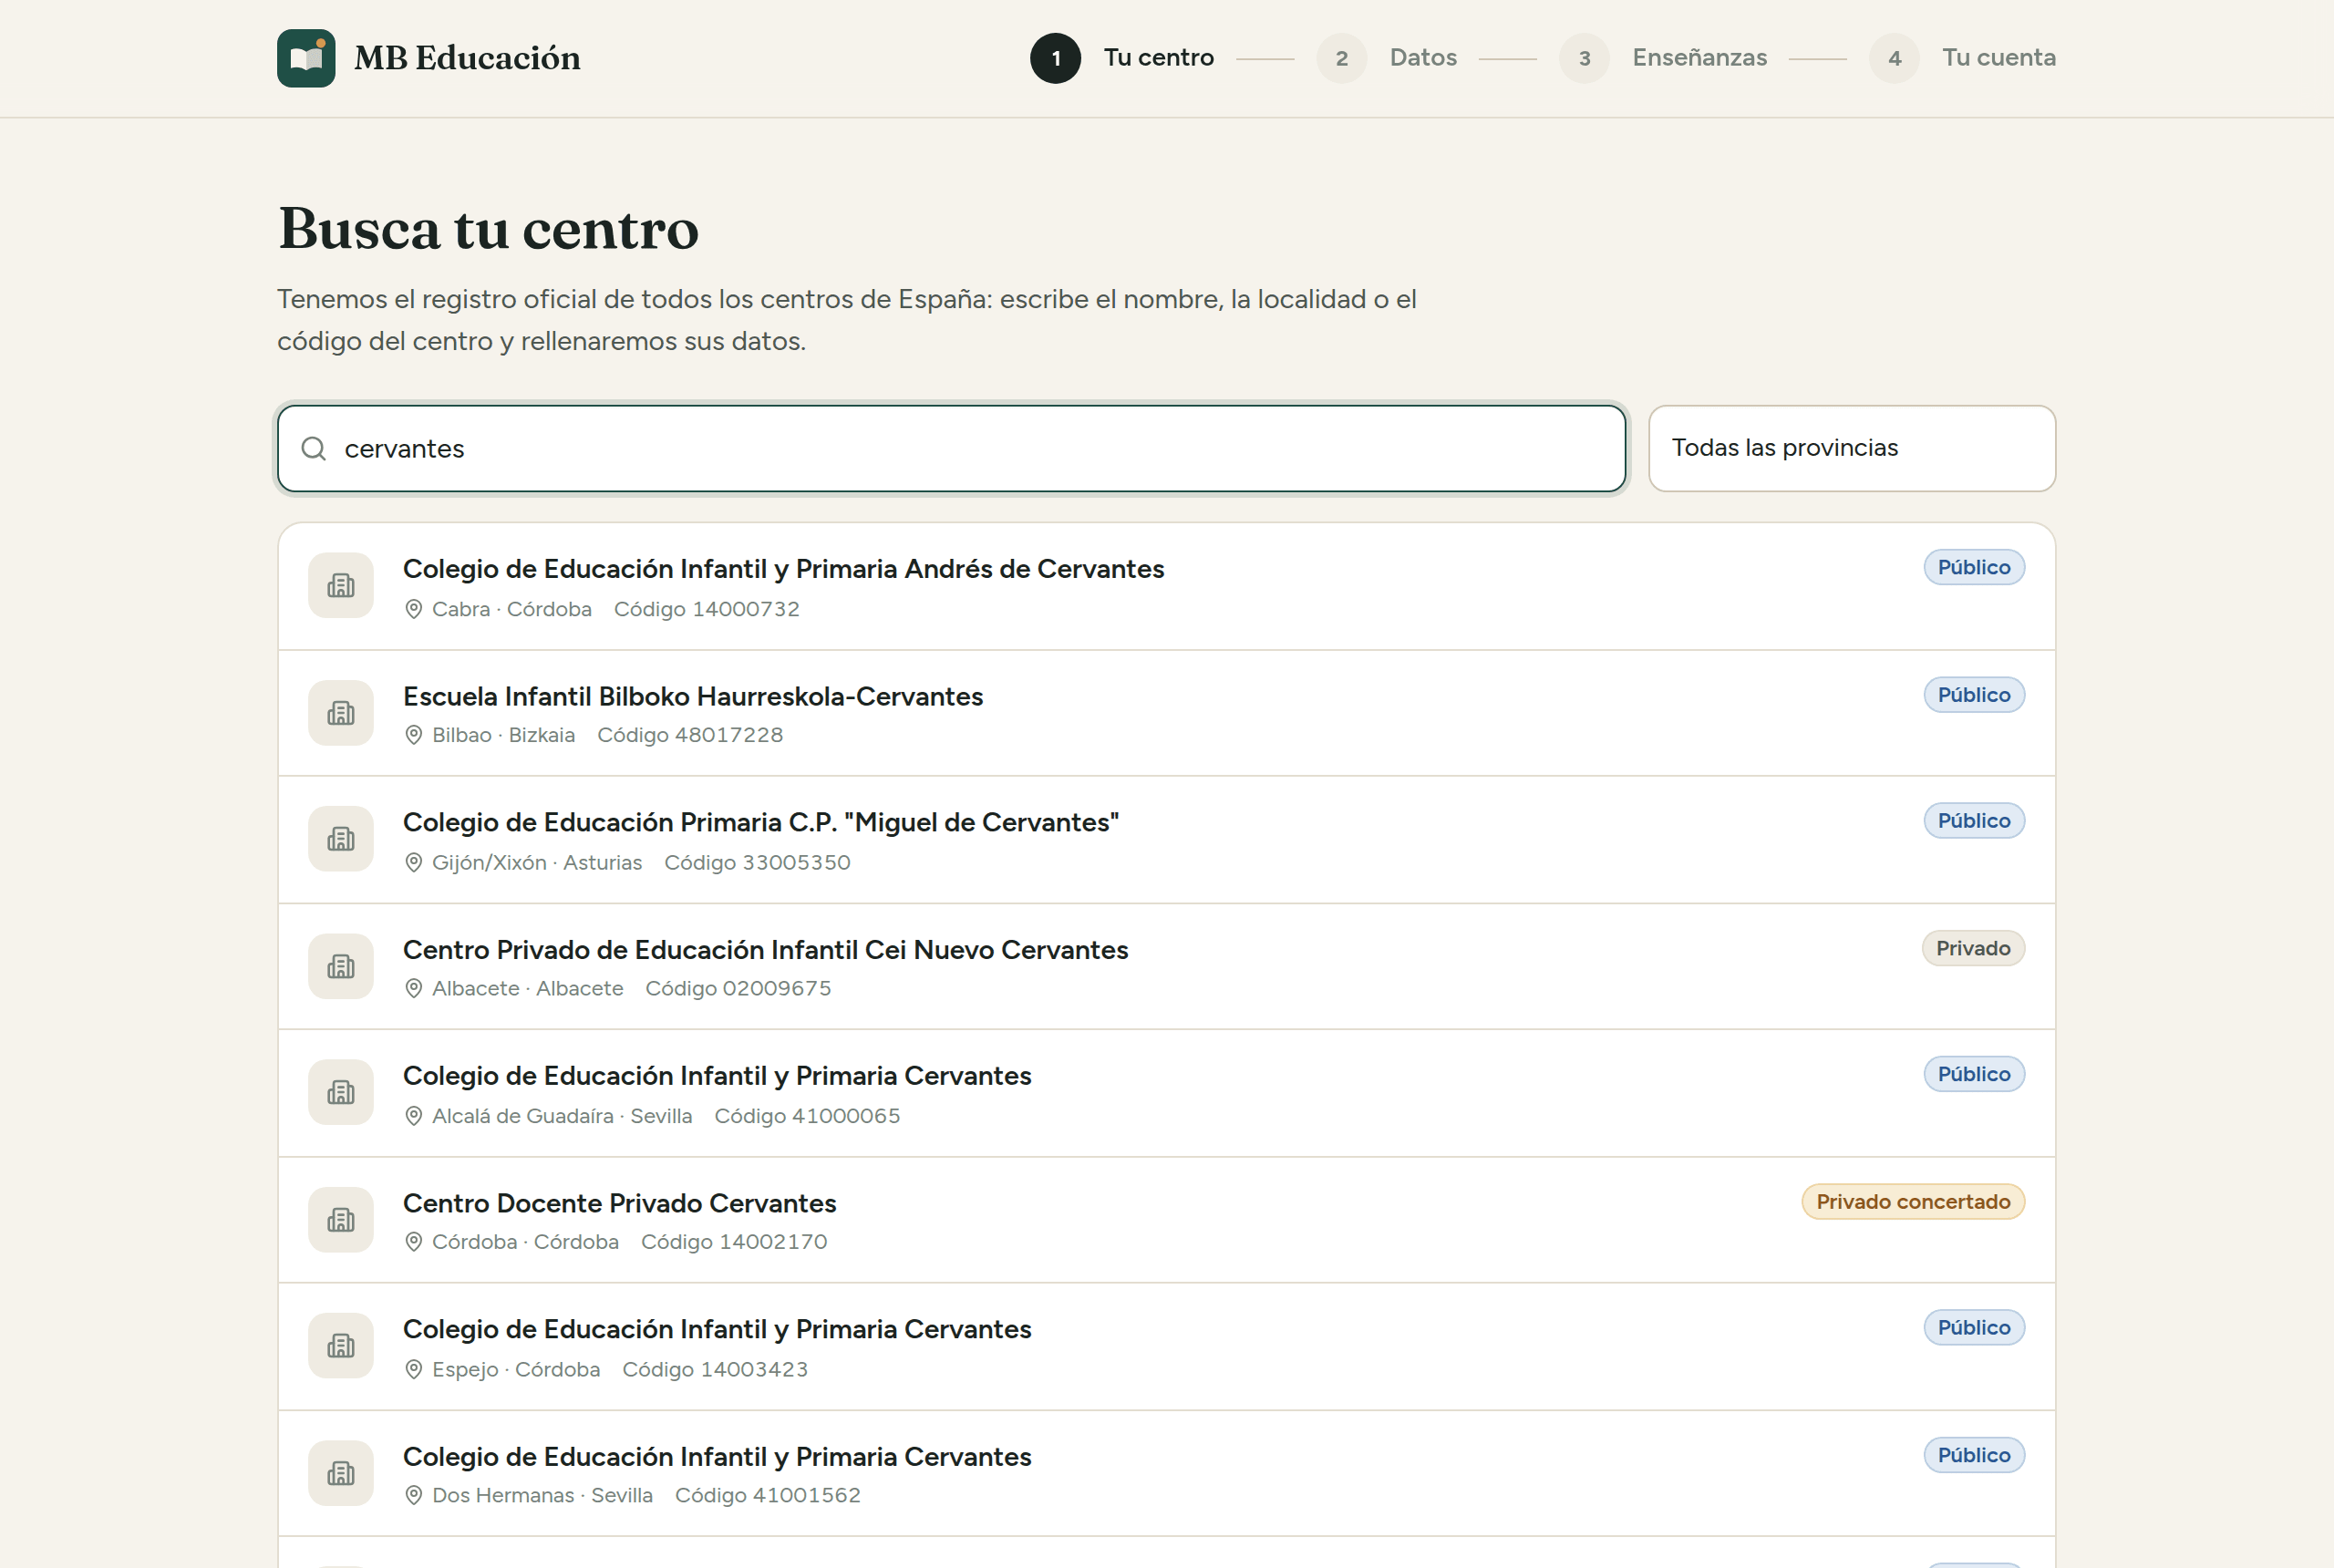The height and width of the screenshot is (1568, 2334).
Task: Click building icon of the Dos Hermanas school
Action: 341,1474
